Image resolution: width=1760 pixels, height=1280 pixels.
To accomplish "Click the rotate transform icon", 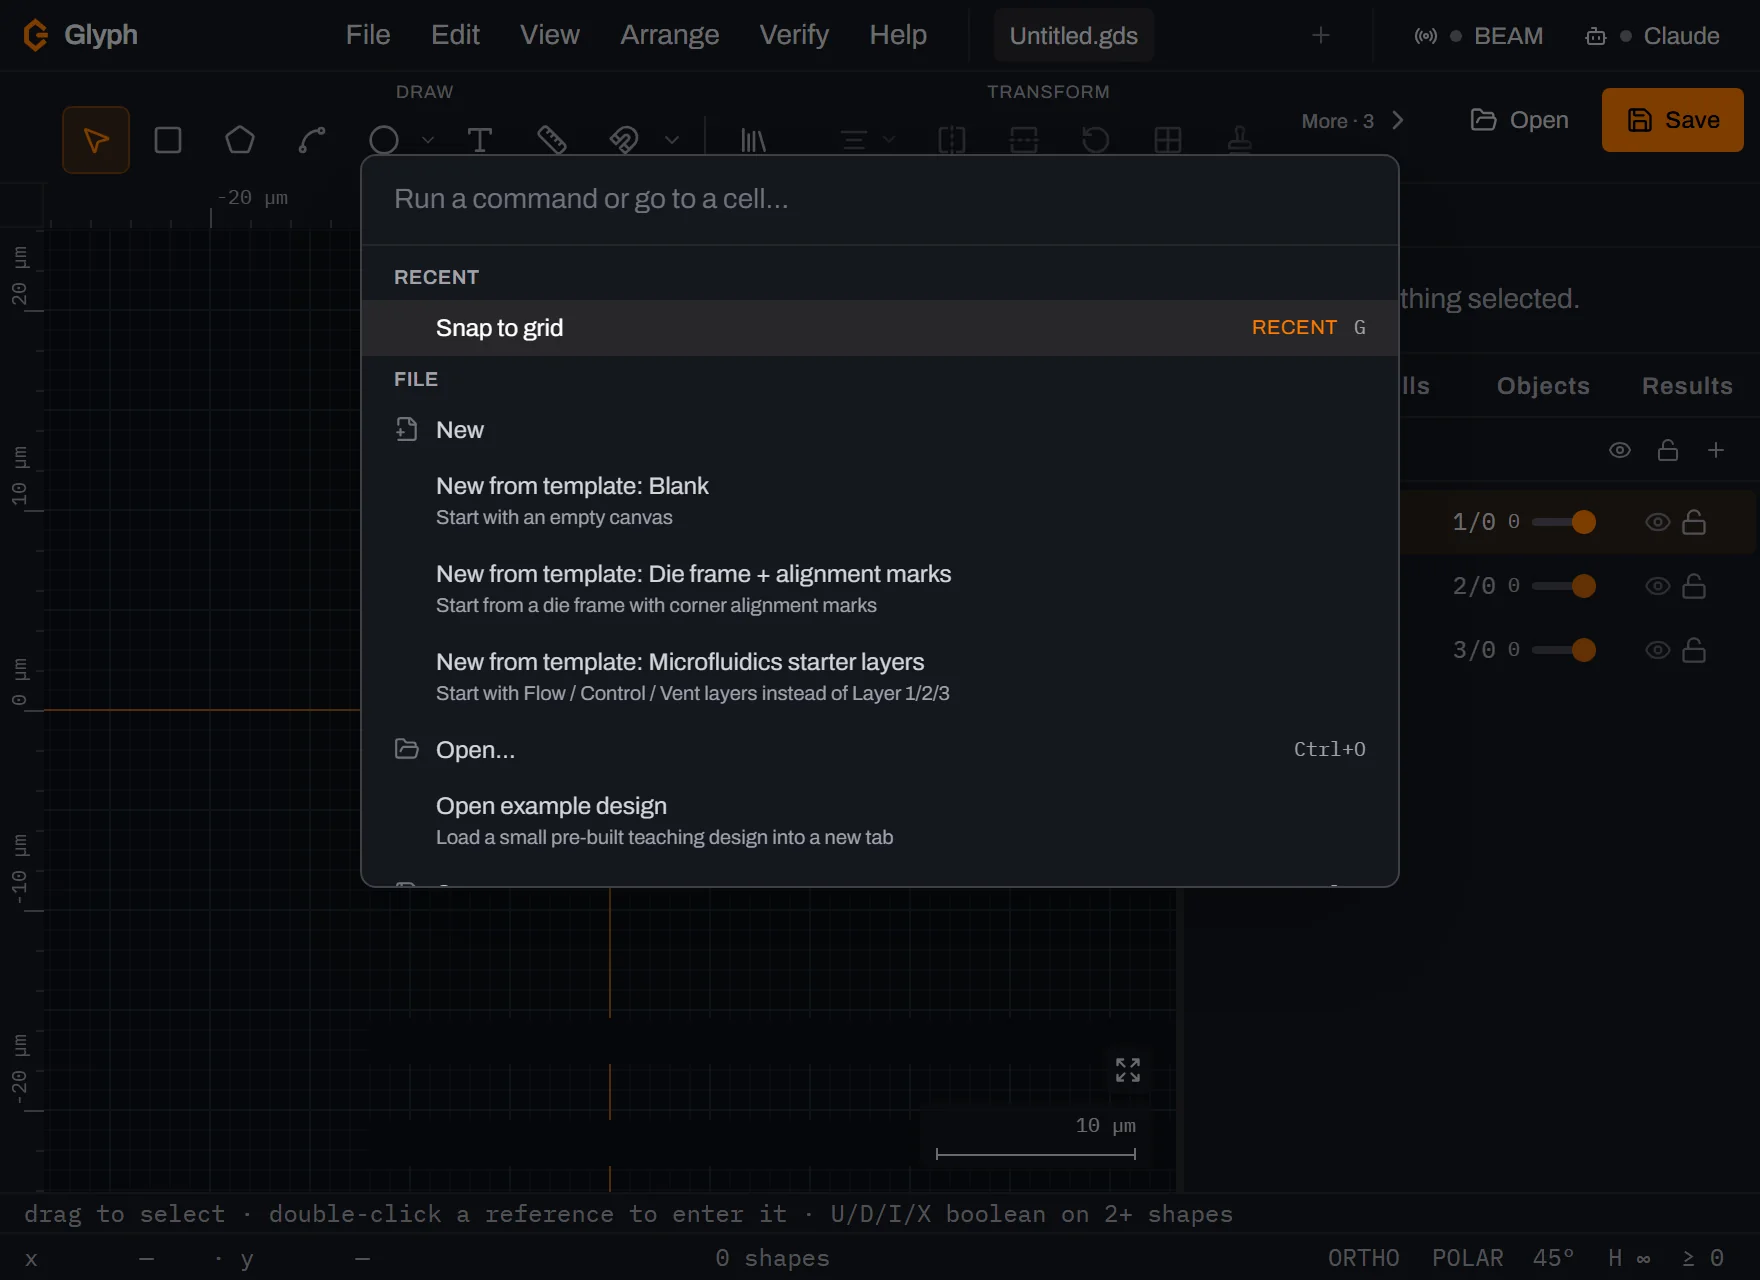I will (x=1096, y=140).
